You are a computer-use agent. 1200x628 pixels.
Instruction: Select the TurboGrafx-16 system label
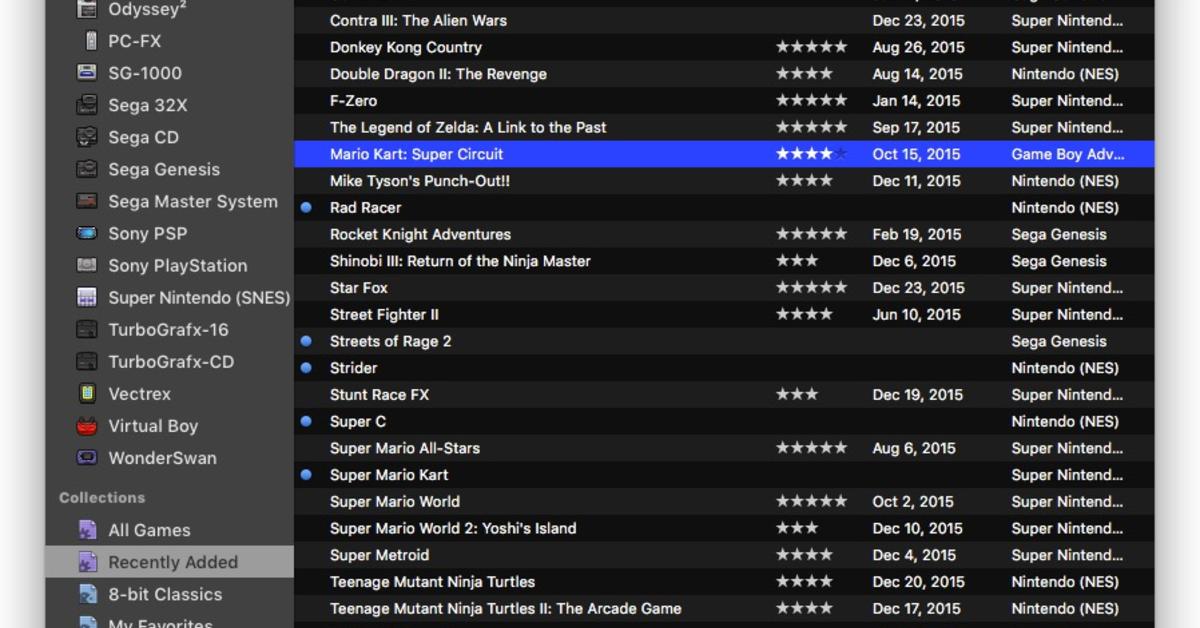pos(168,329)
